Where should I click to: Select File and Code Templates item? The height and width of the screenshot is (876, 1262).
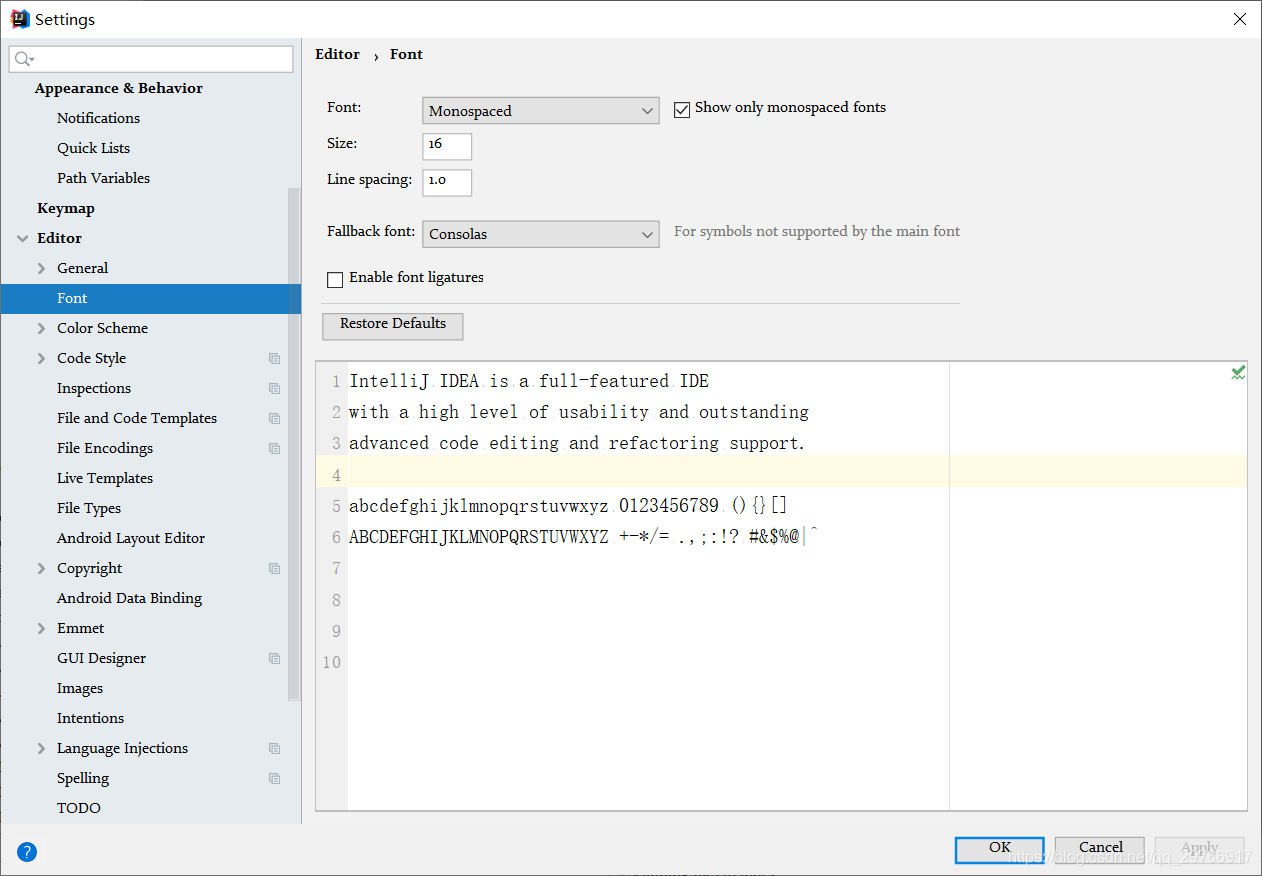pyautogui.click(x=137, y=418)
